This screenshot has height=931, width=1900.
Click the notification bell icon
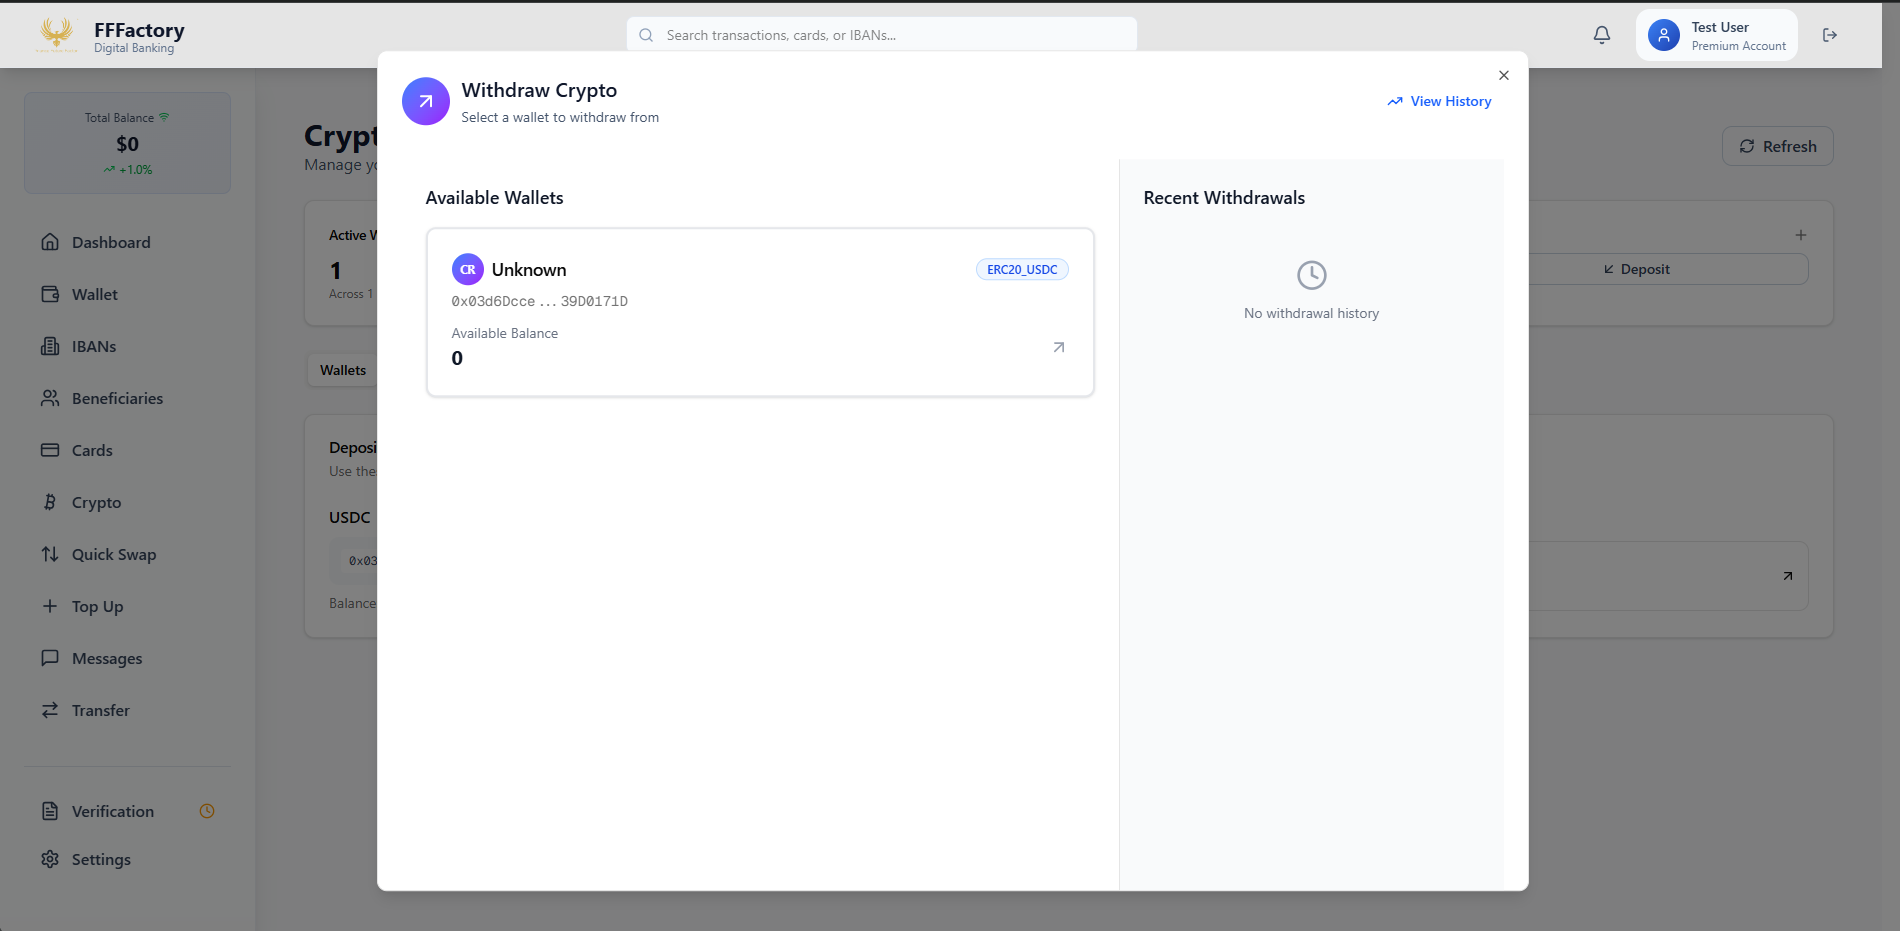click(x=1601, y=35)
